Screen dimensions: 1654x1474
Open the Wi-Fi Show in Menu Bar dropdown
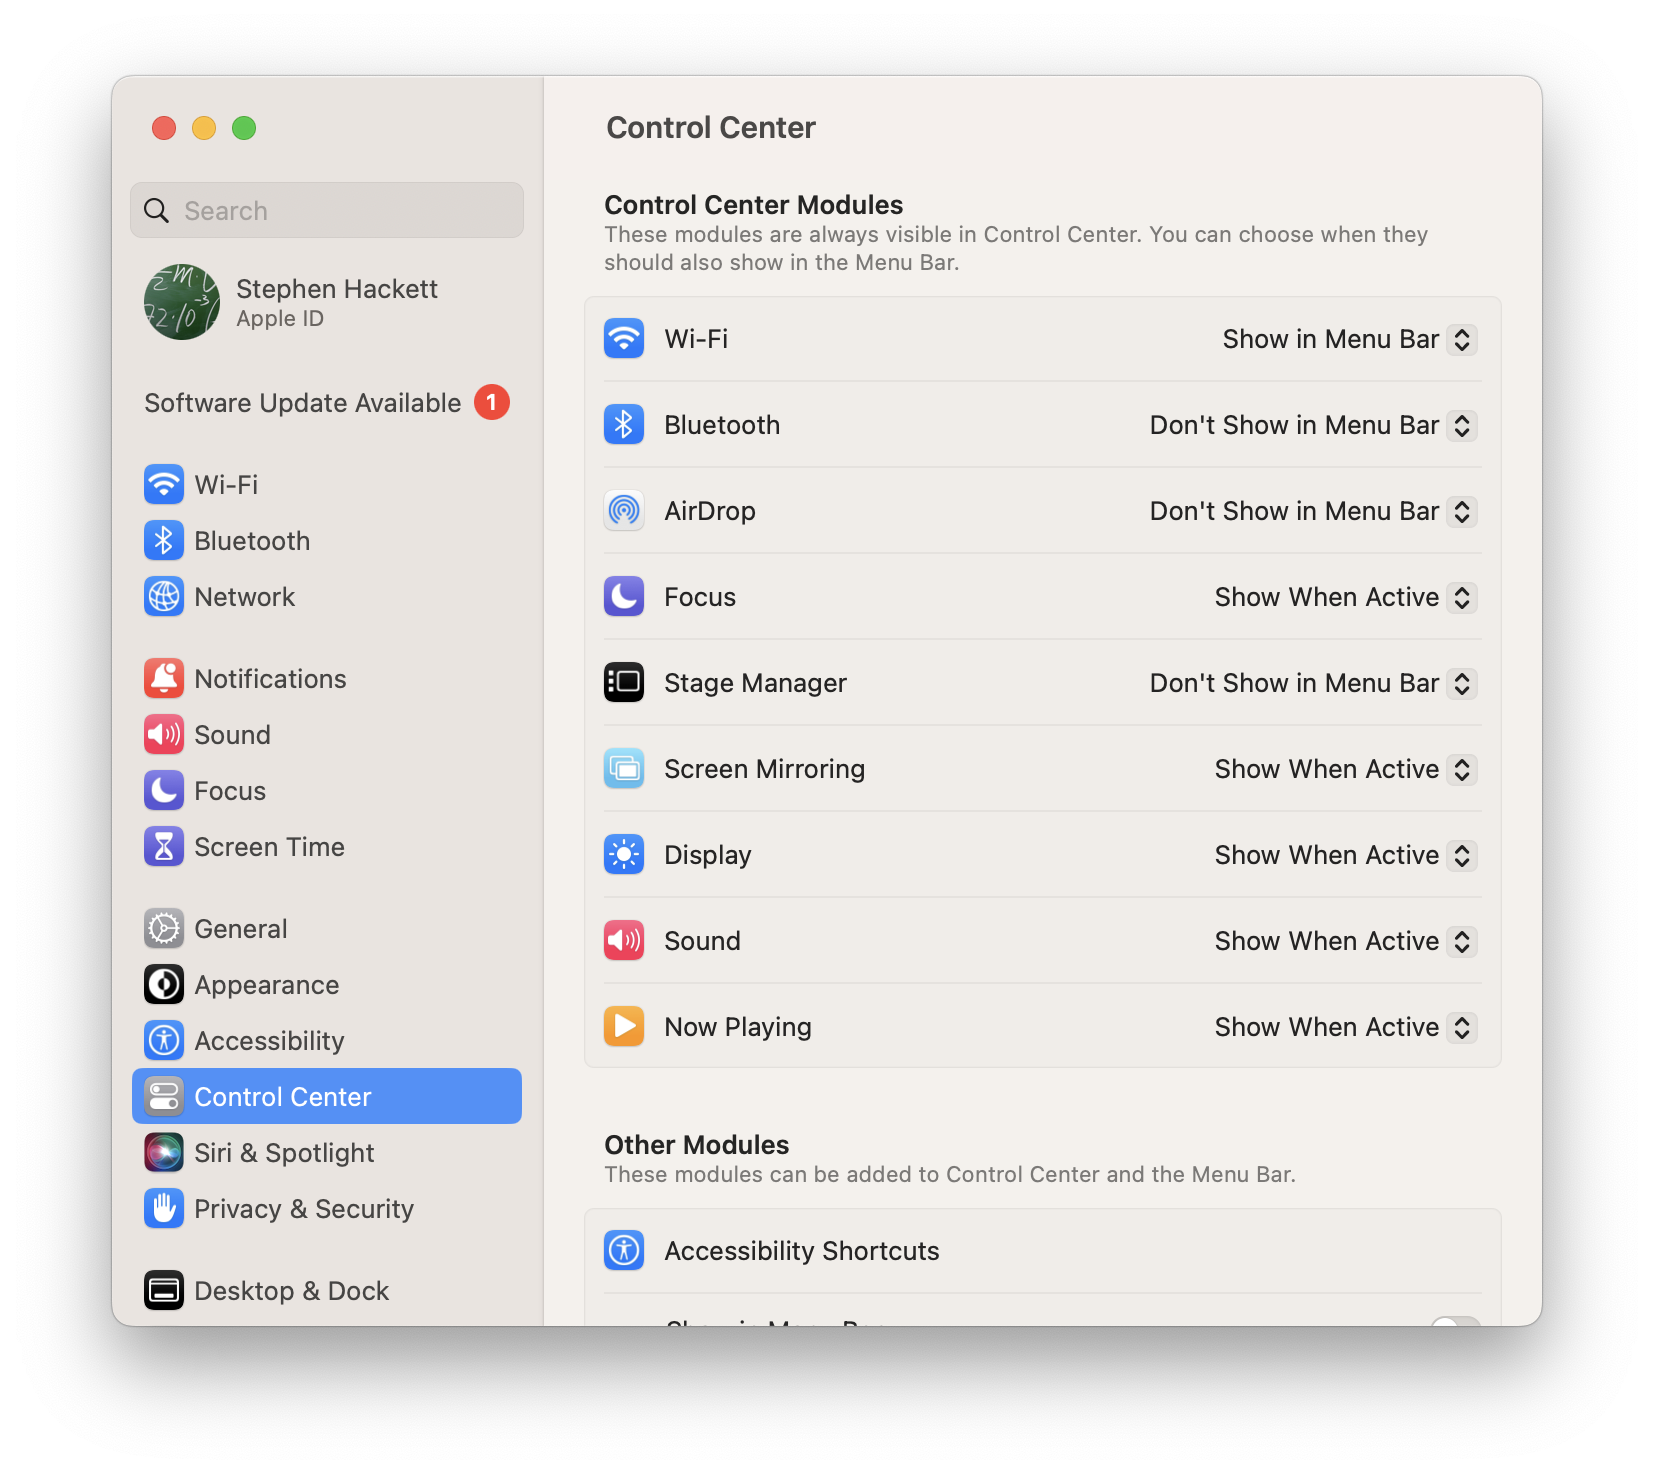pyautogui.click(x=1349, y=340)
